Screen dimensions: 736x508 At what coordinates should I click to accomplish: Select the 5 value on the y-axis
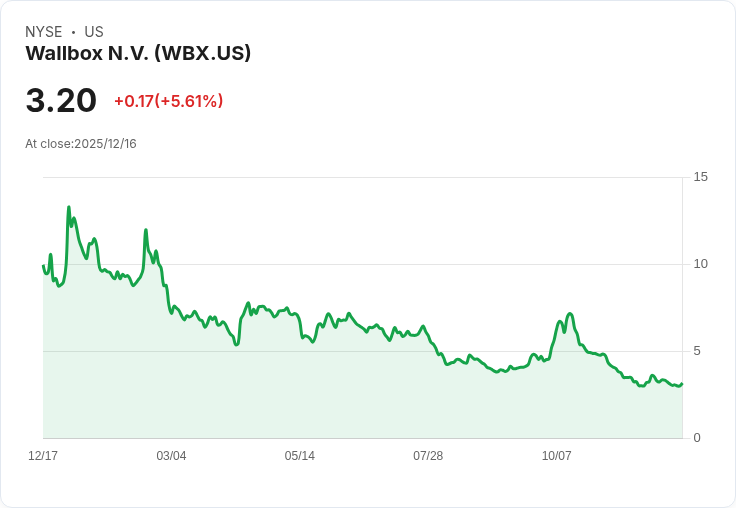[x=697, y=351]
